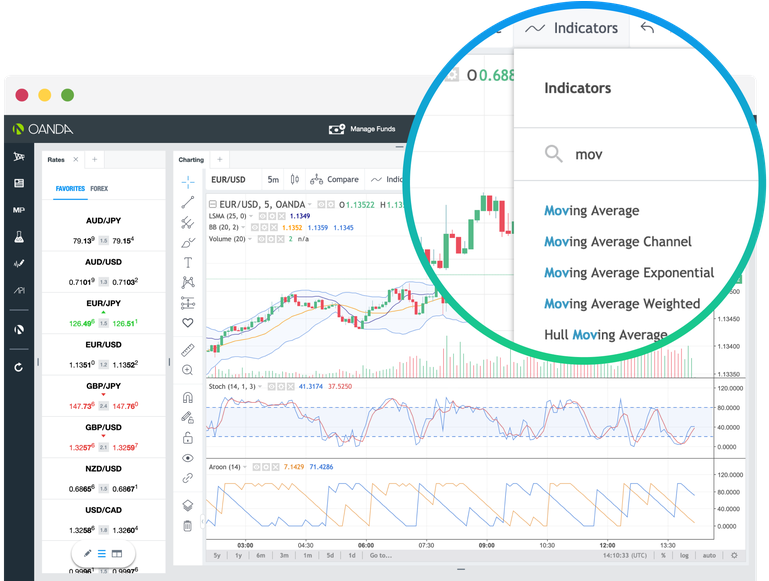Open the prediction and measurement tools
Image resolution: width=769 pixels, height=581 pixels.
(x=188, y=303)
